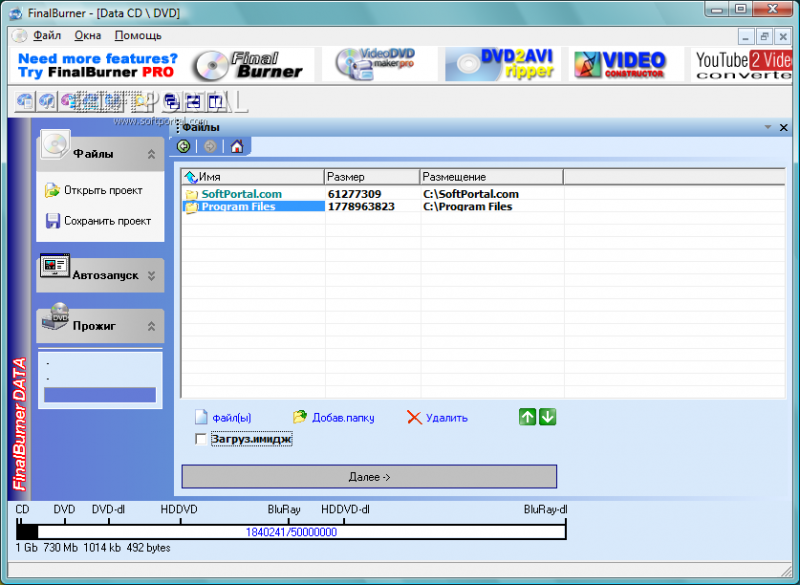This screenshot has width=800, height=585.
Task: Open the Video Constructor banner
Action: click(x=626, y=64)
